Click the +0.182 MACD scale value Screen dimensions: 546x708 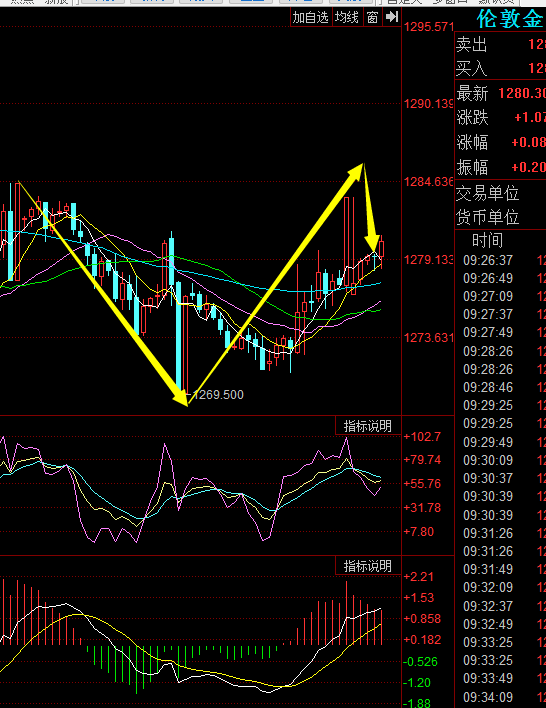point(422,639)
